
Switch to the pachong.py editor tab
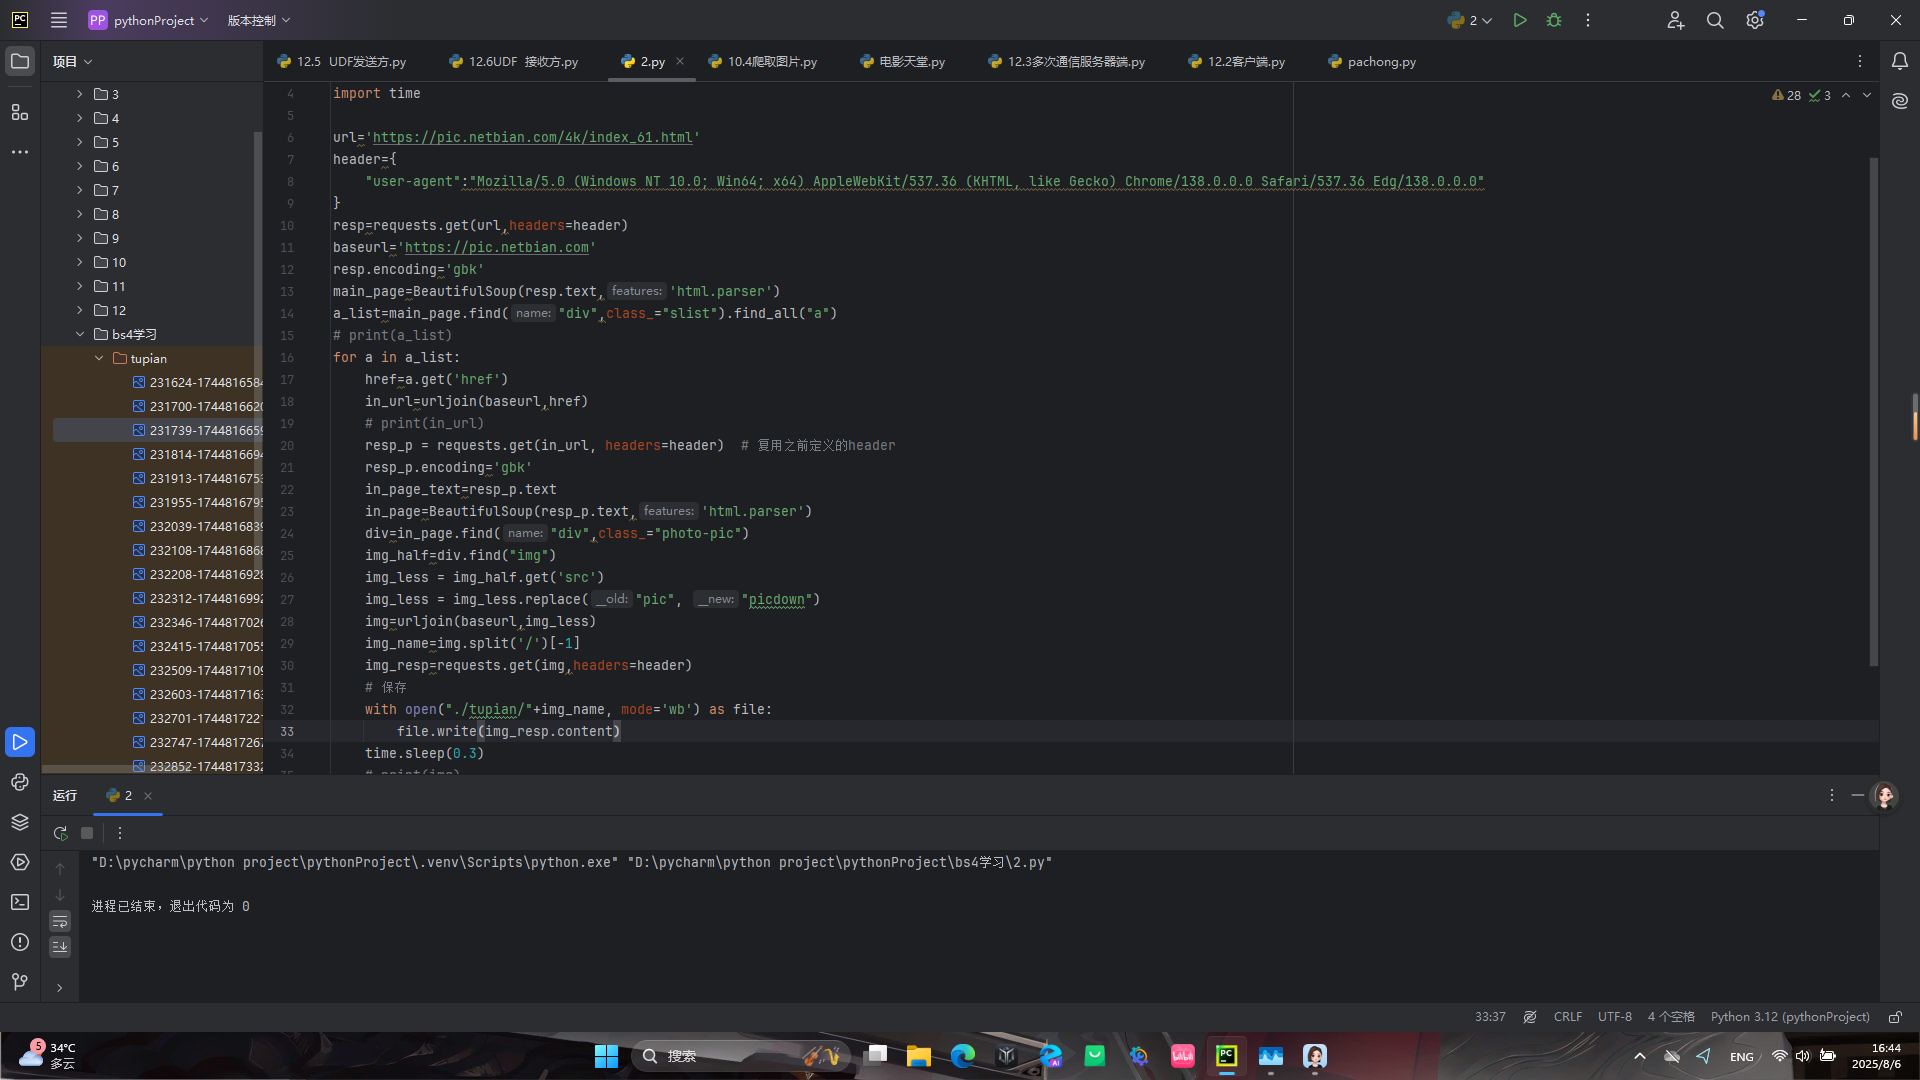1380,62
